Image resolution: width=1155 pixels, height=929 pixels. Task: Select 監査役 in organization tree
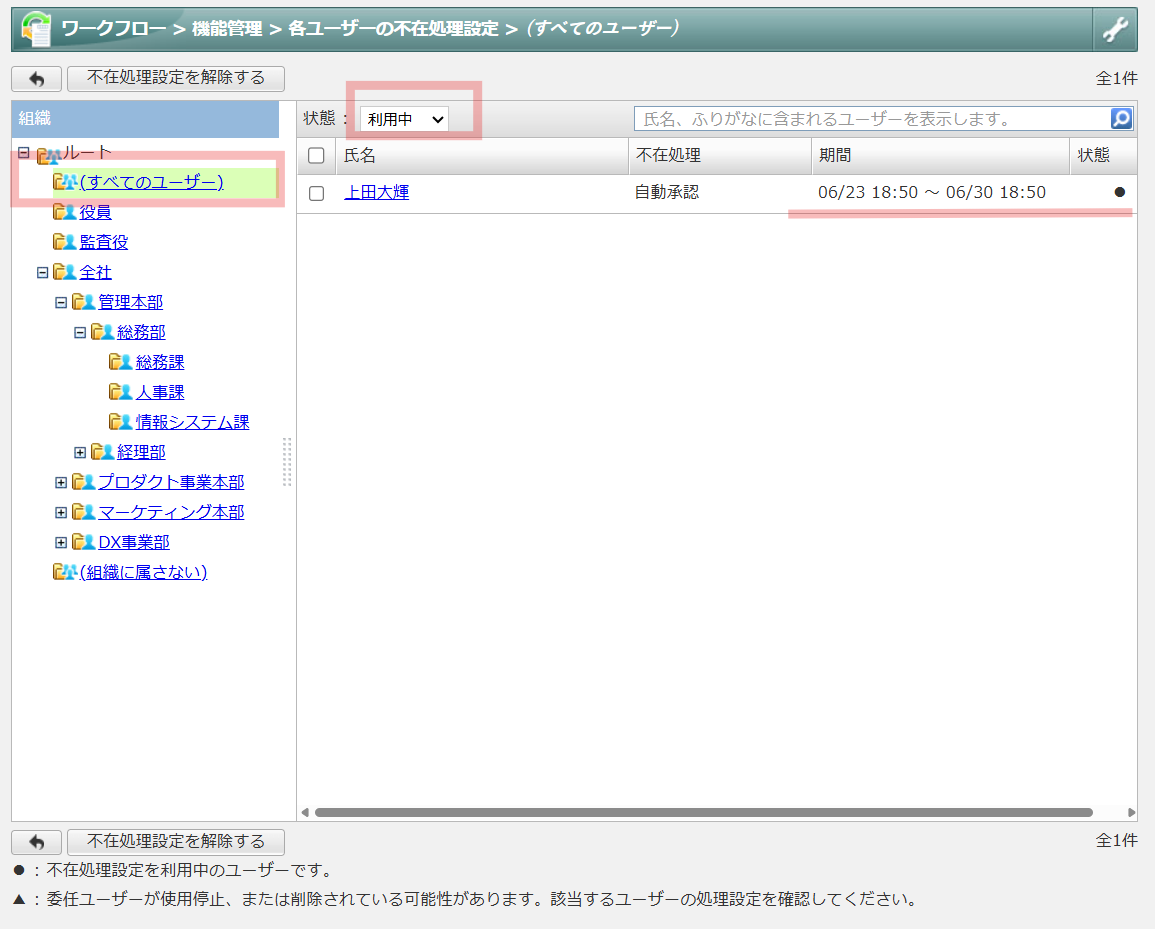pyautogui.click(x=104, y=242)
